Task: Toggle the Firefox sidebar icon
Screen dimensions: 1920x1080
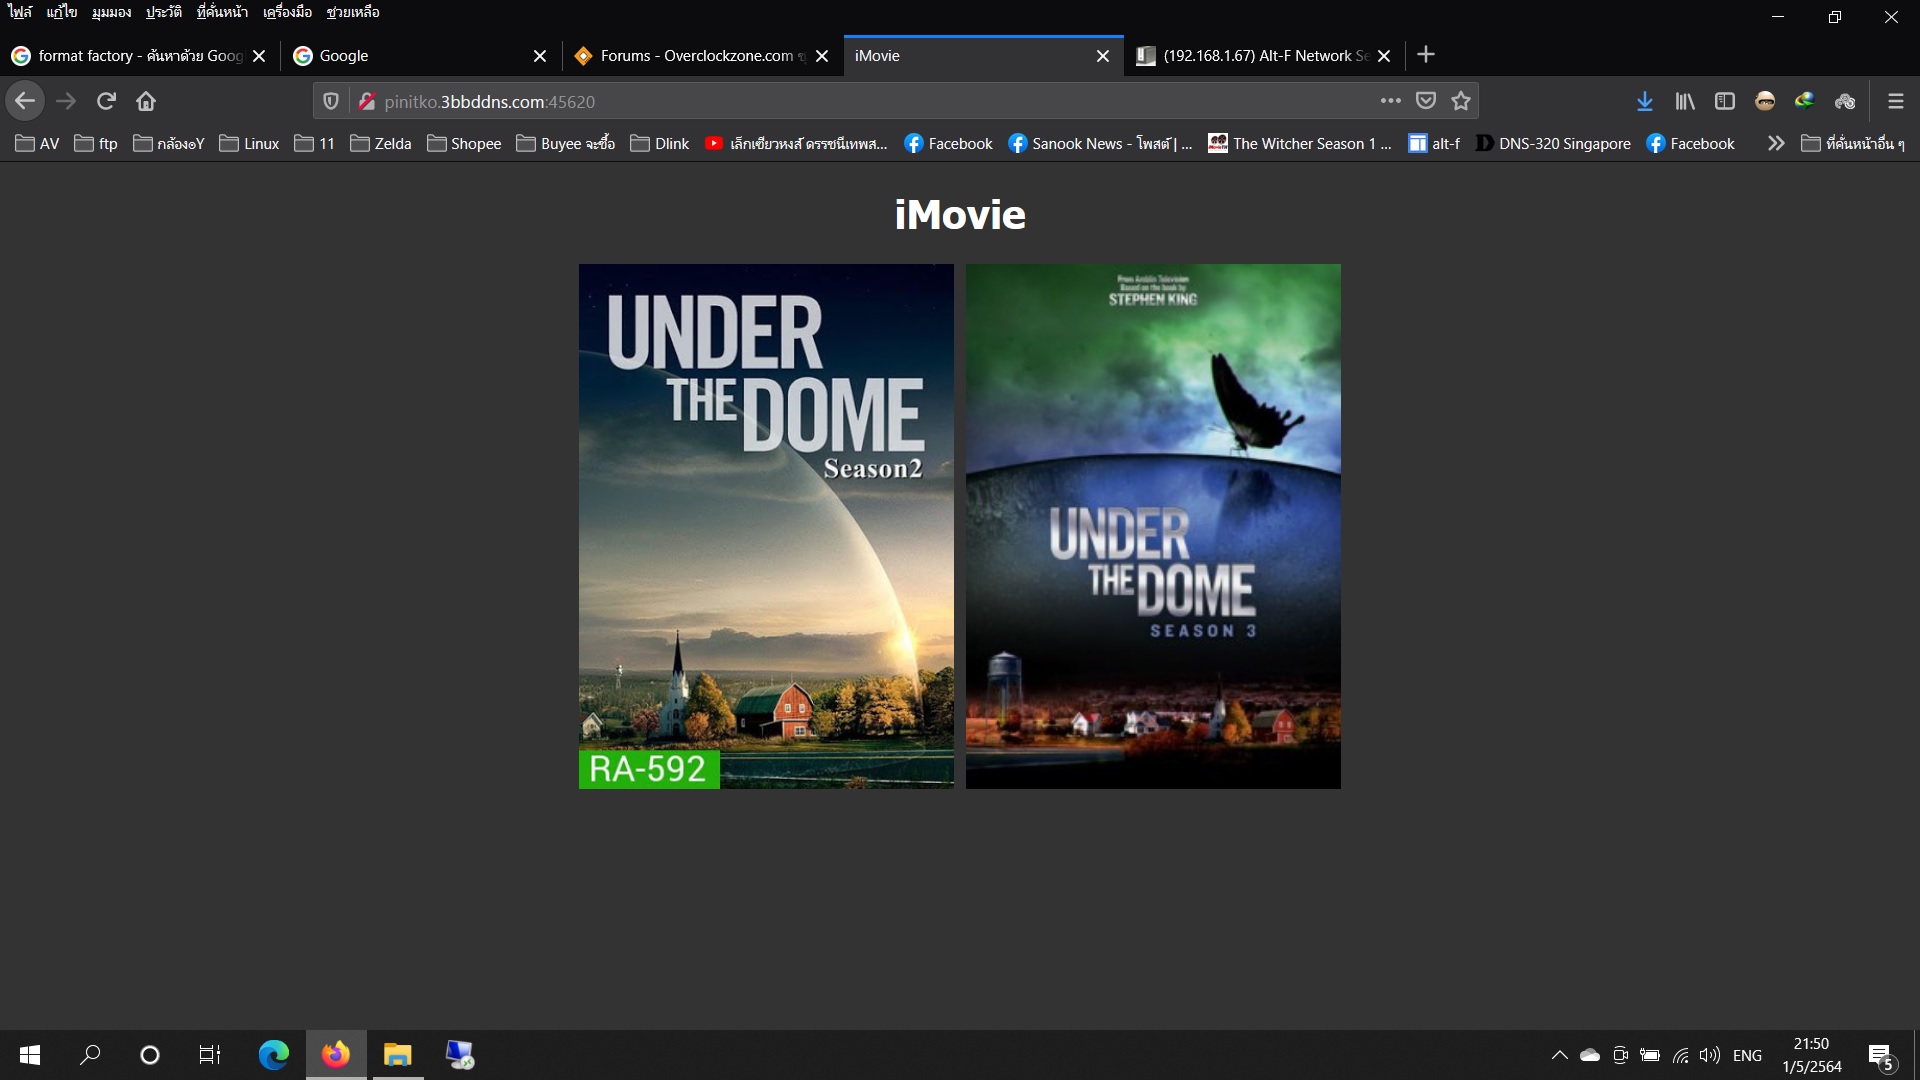Action: tap(1725, 101)
